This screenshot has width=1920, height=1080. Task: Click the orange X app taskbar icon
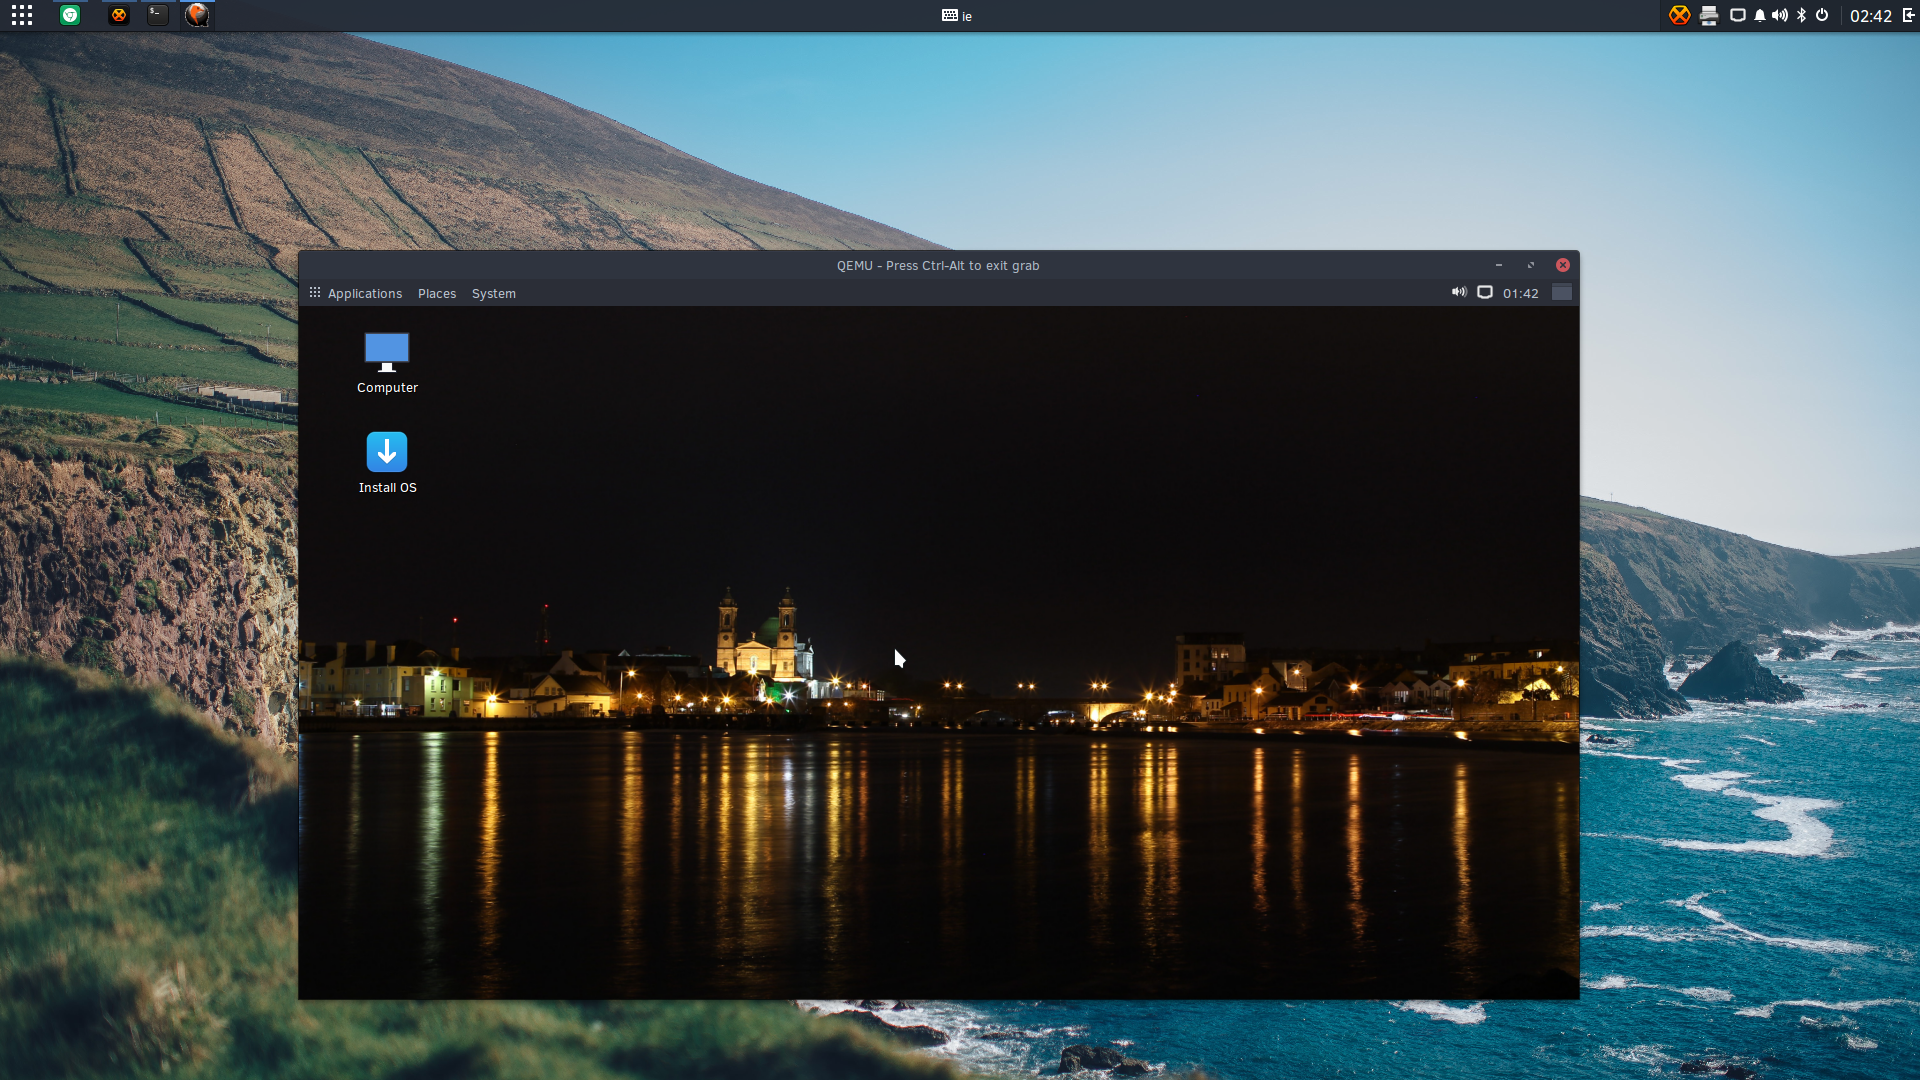[x=119, y=15]
